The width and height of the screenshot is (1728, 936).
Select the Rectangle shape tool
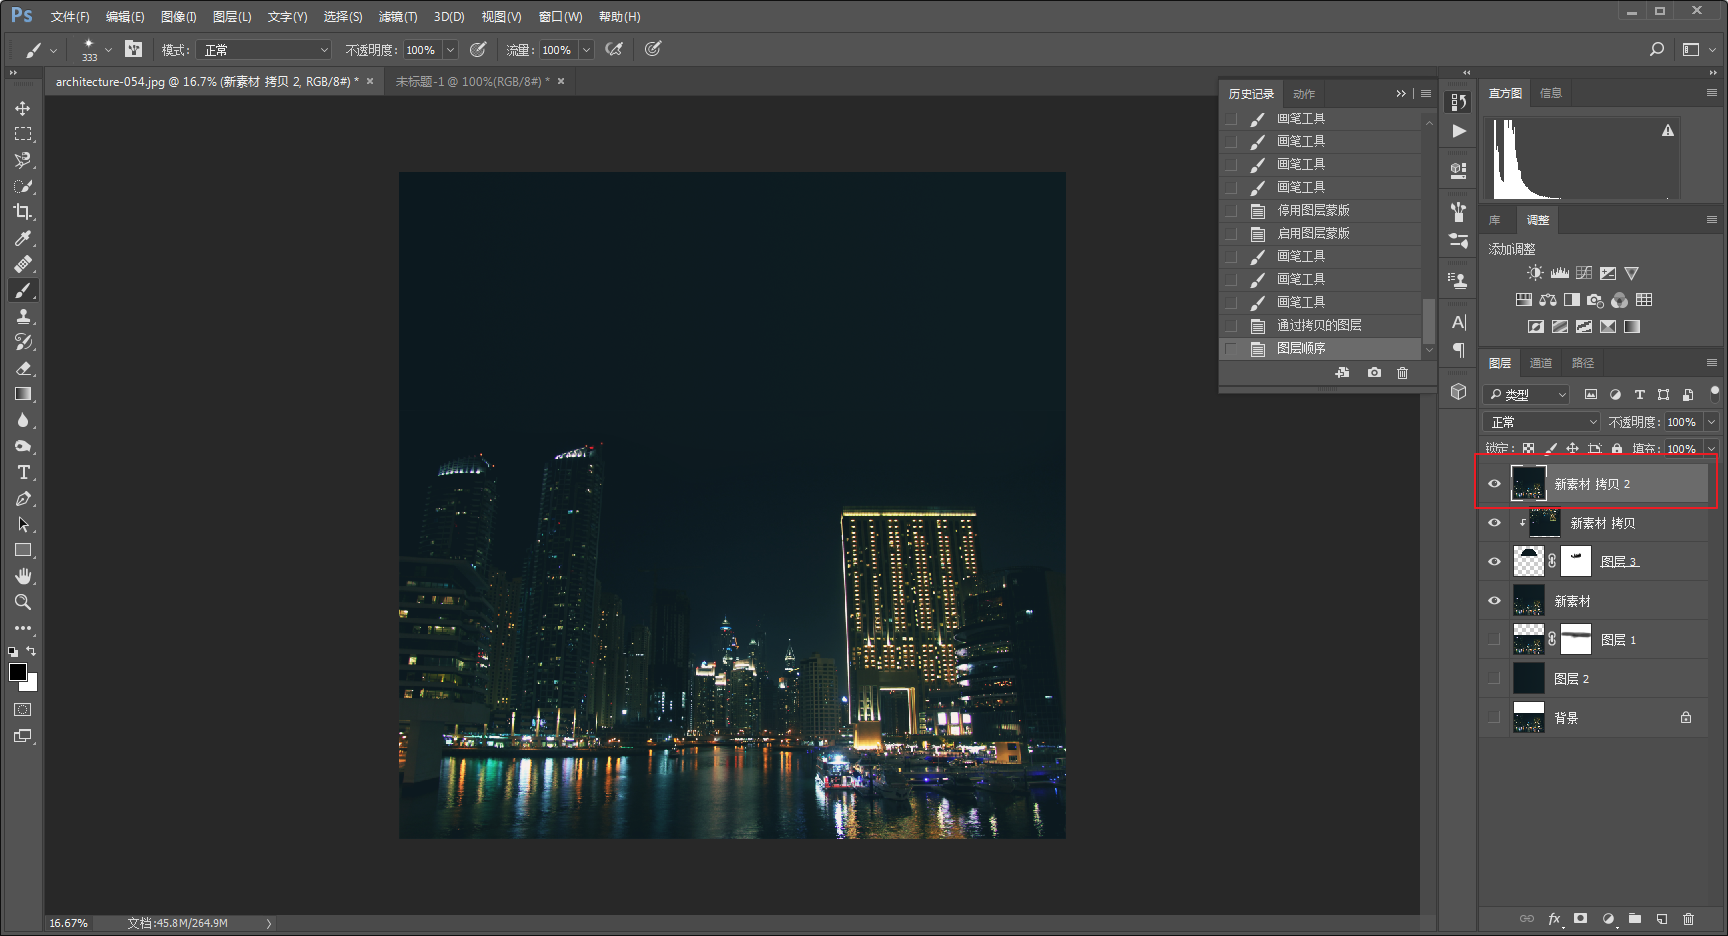pyautogui.click(x=23, y=550)
